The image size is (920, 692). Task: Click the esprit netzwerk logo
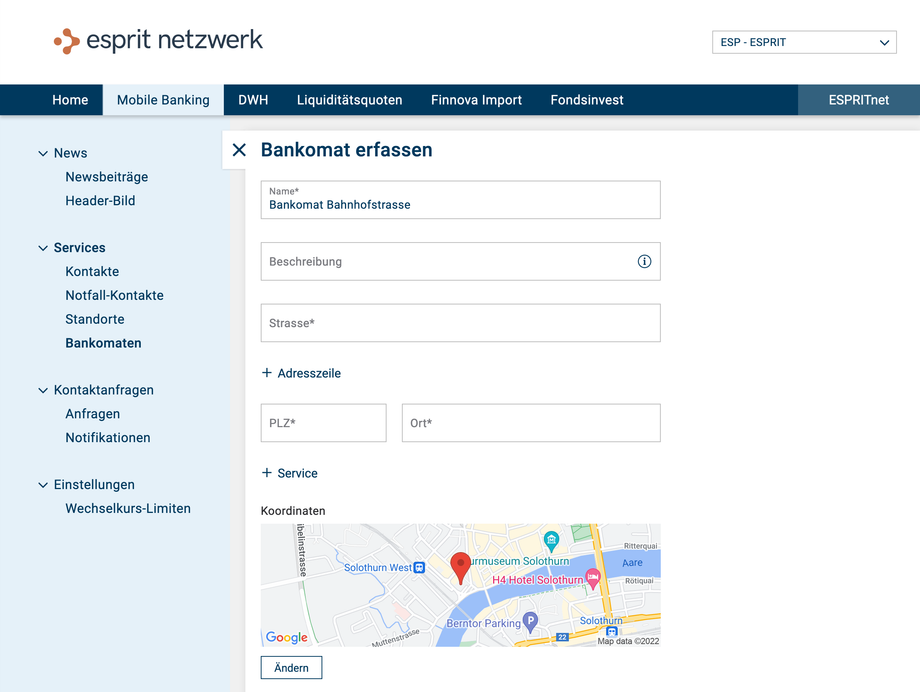[158, 41]
